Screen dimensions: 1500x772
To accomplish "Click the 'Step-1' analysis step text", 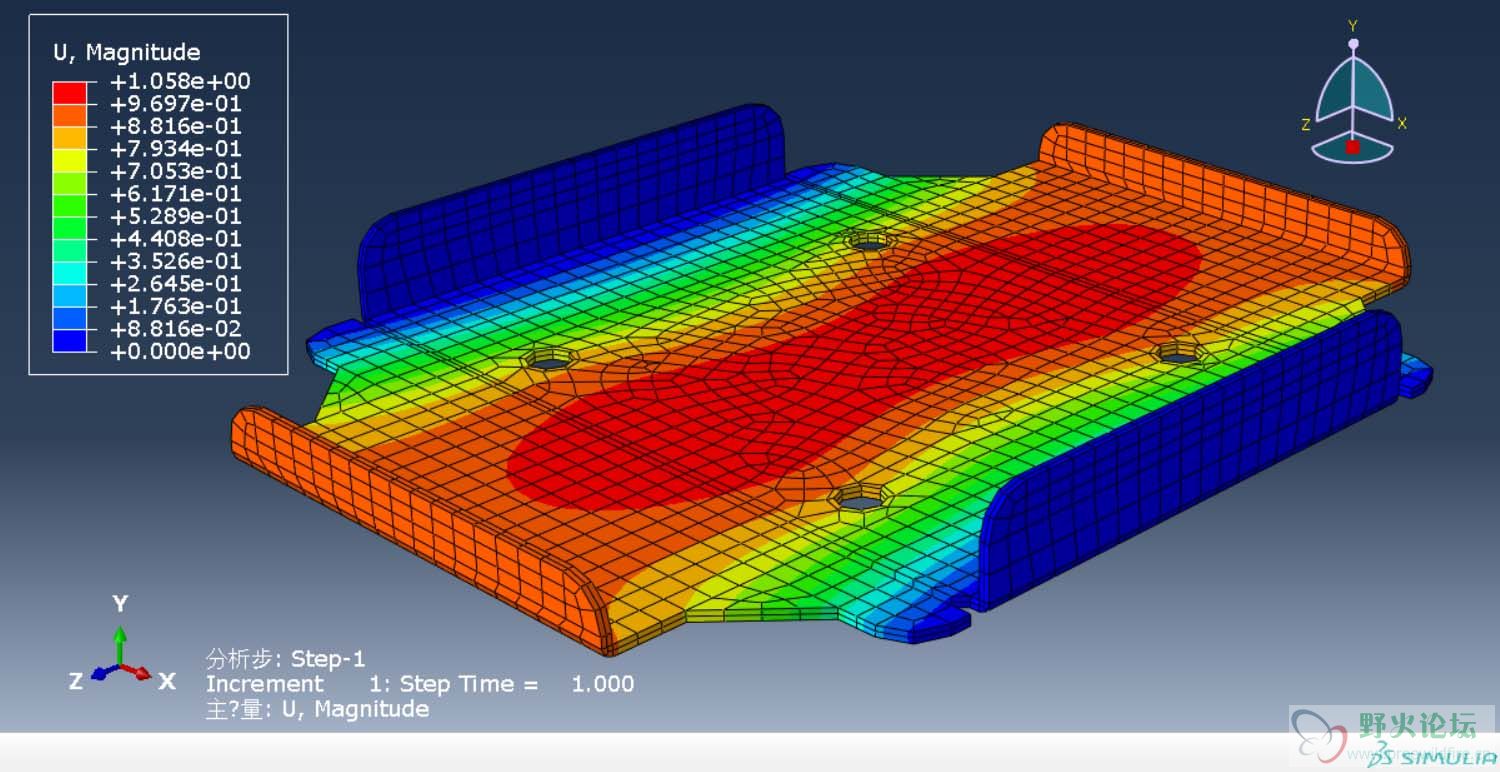I will pyautogui.click(x=328, y=659).
